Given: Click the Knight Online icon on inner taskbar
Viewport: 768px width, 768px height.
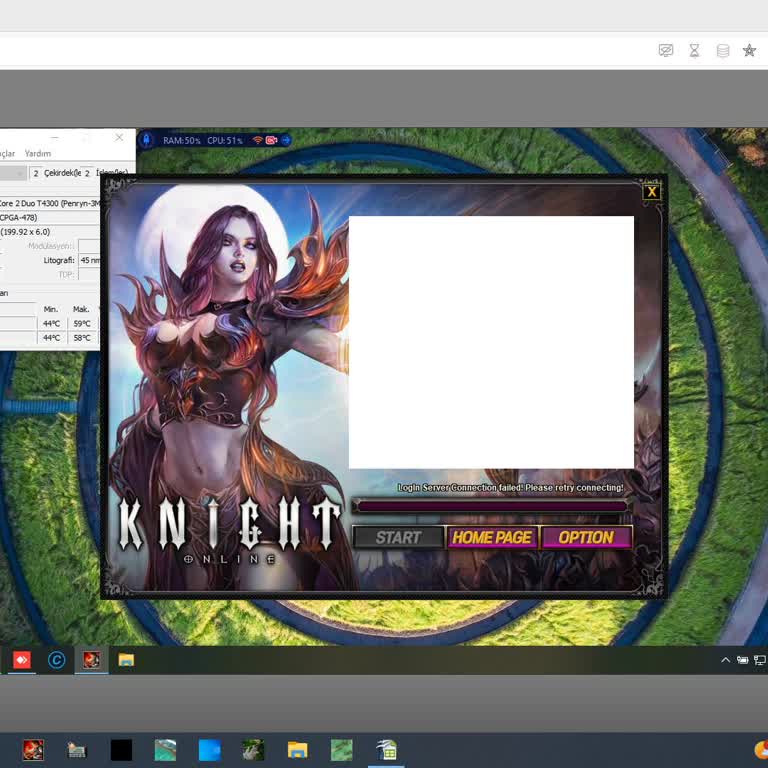Looking at the screenshot, I should (92, 660).
